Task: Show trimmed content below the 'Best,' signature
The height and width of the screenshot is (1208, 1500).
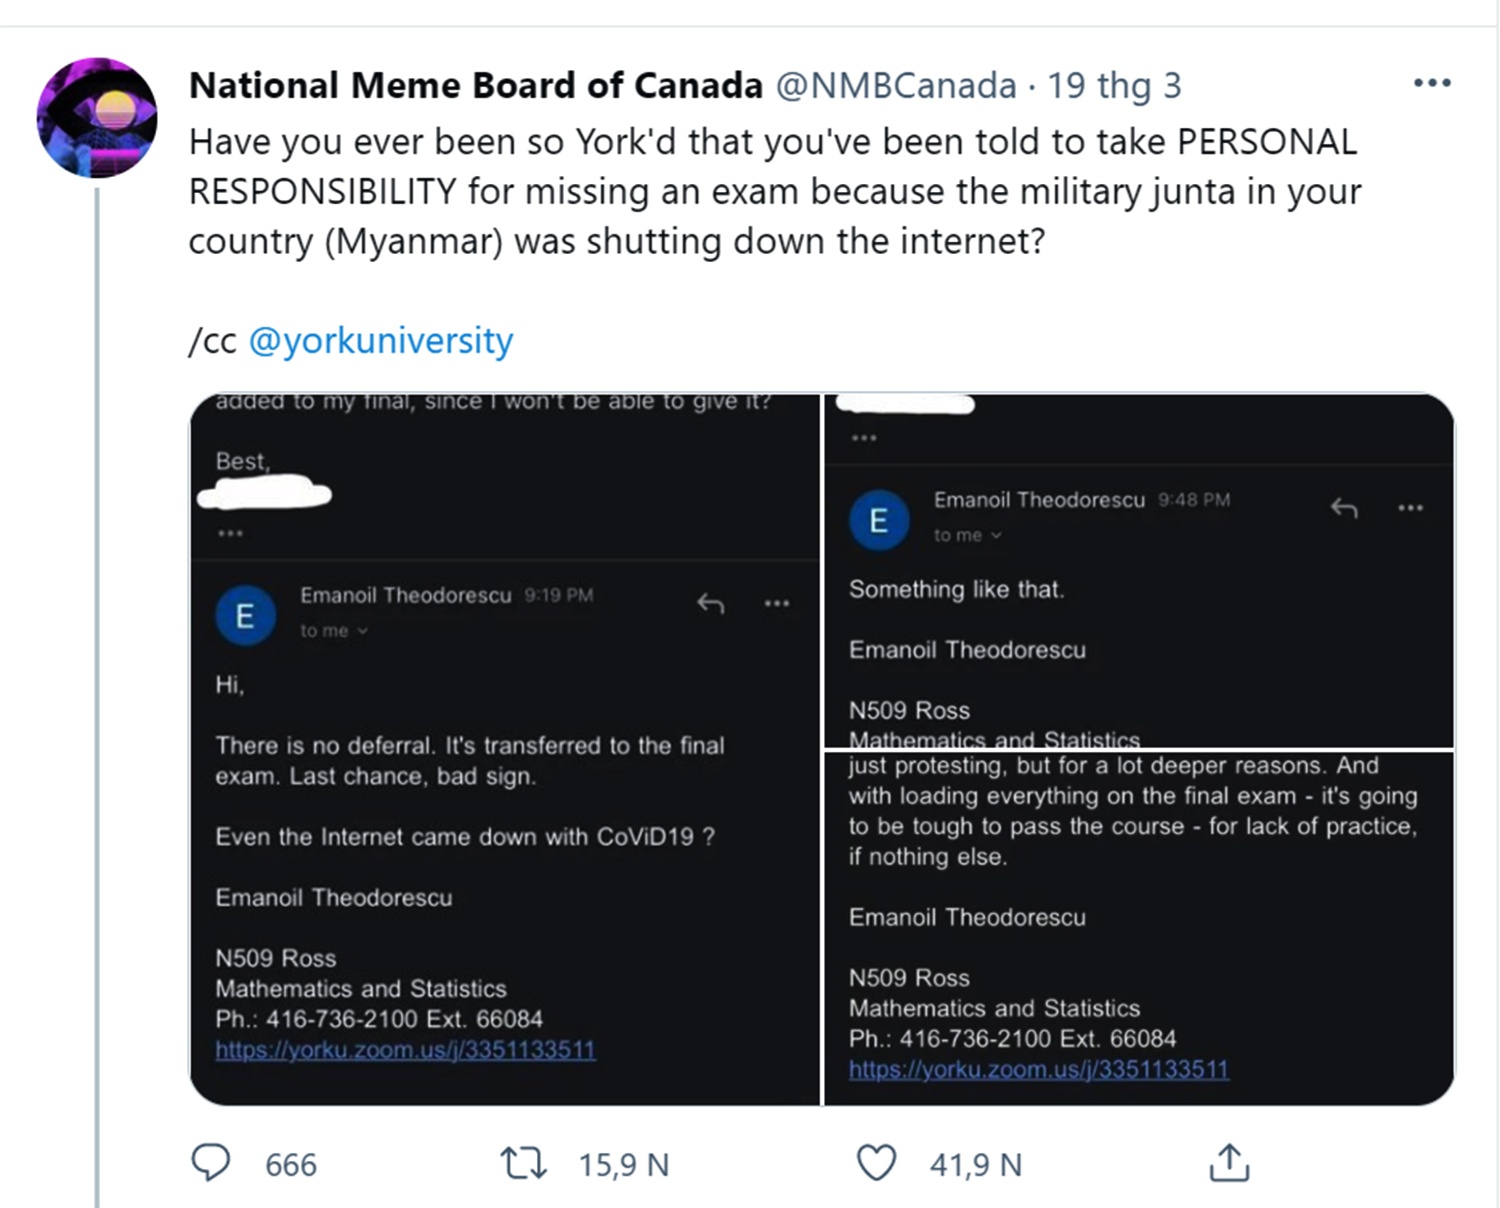Action: [x=232, y=533]
